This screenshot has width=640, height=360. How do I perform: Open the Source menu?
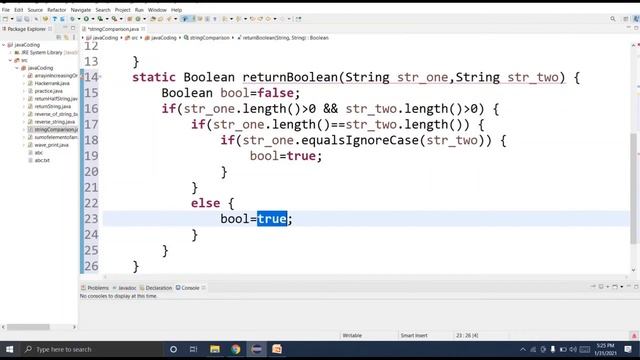(x=35, y=10)
